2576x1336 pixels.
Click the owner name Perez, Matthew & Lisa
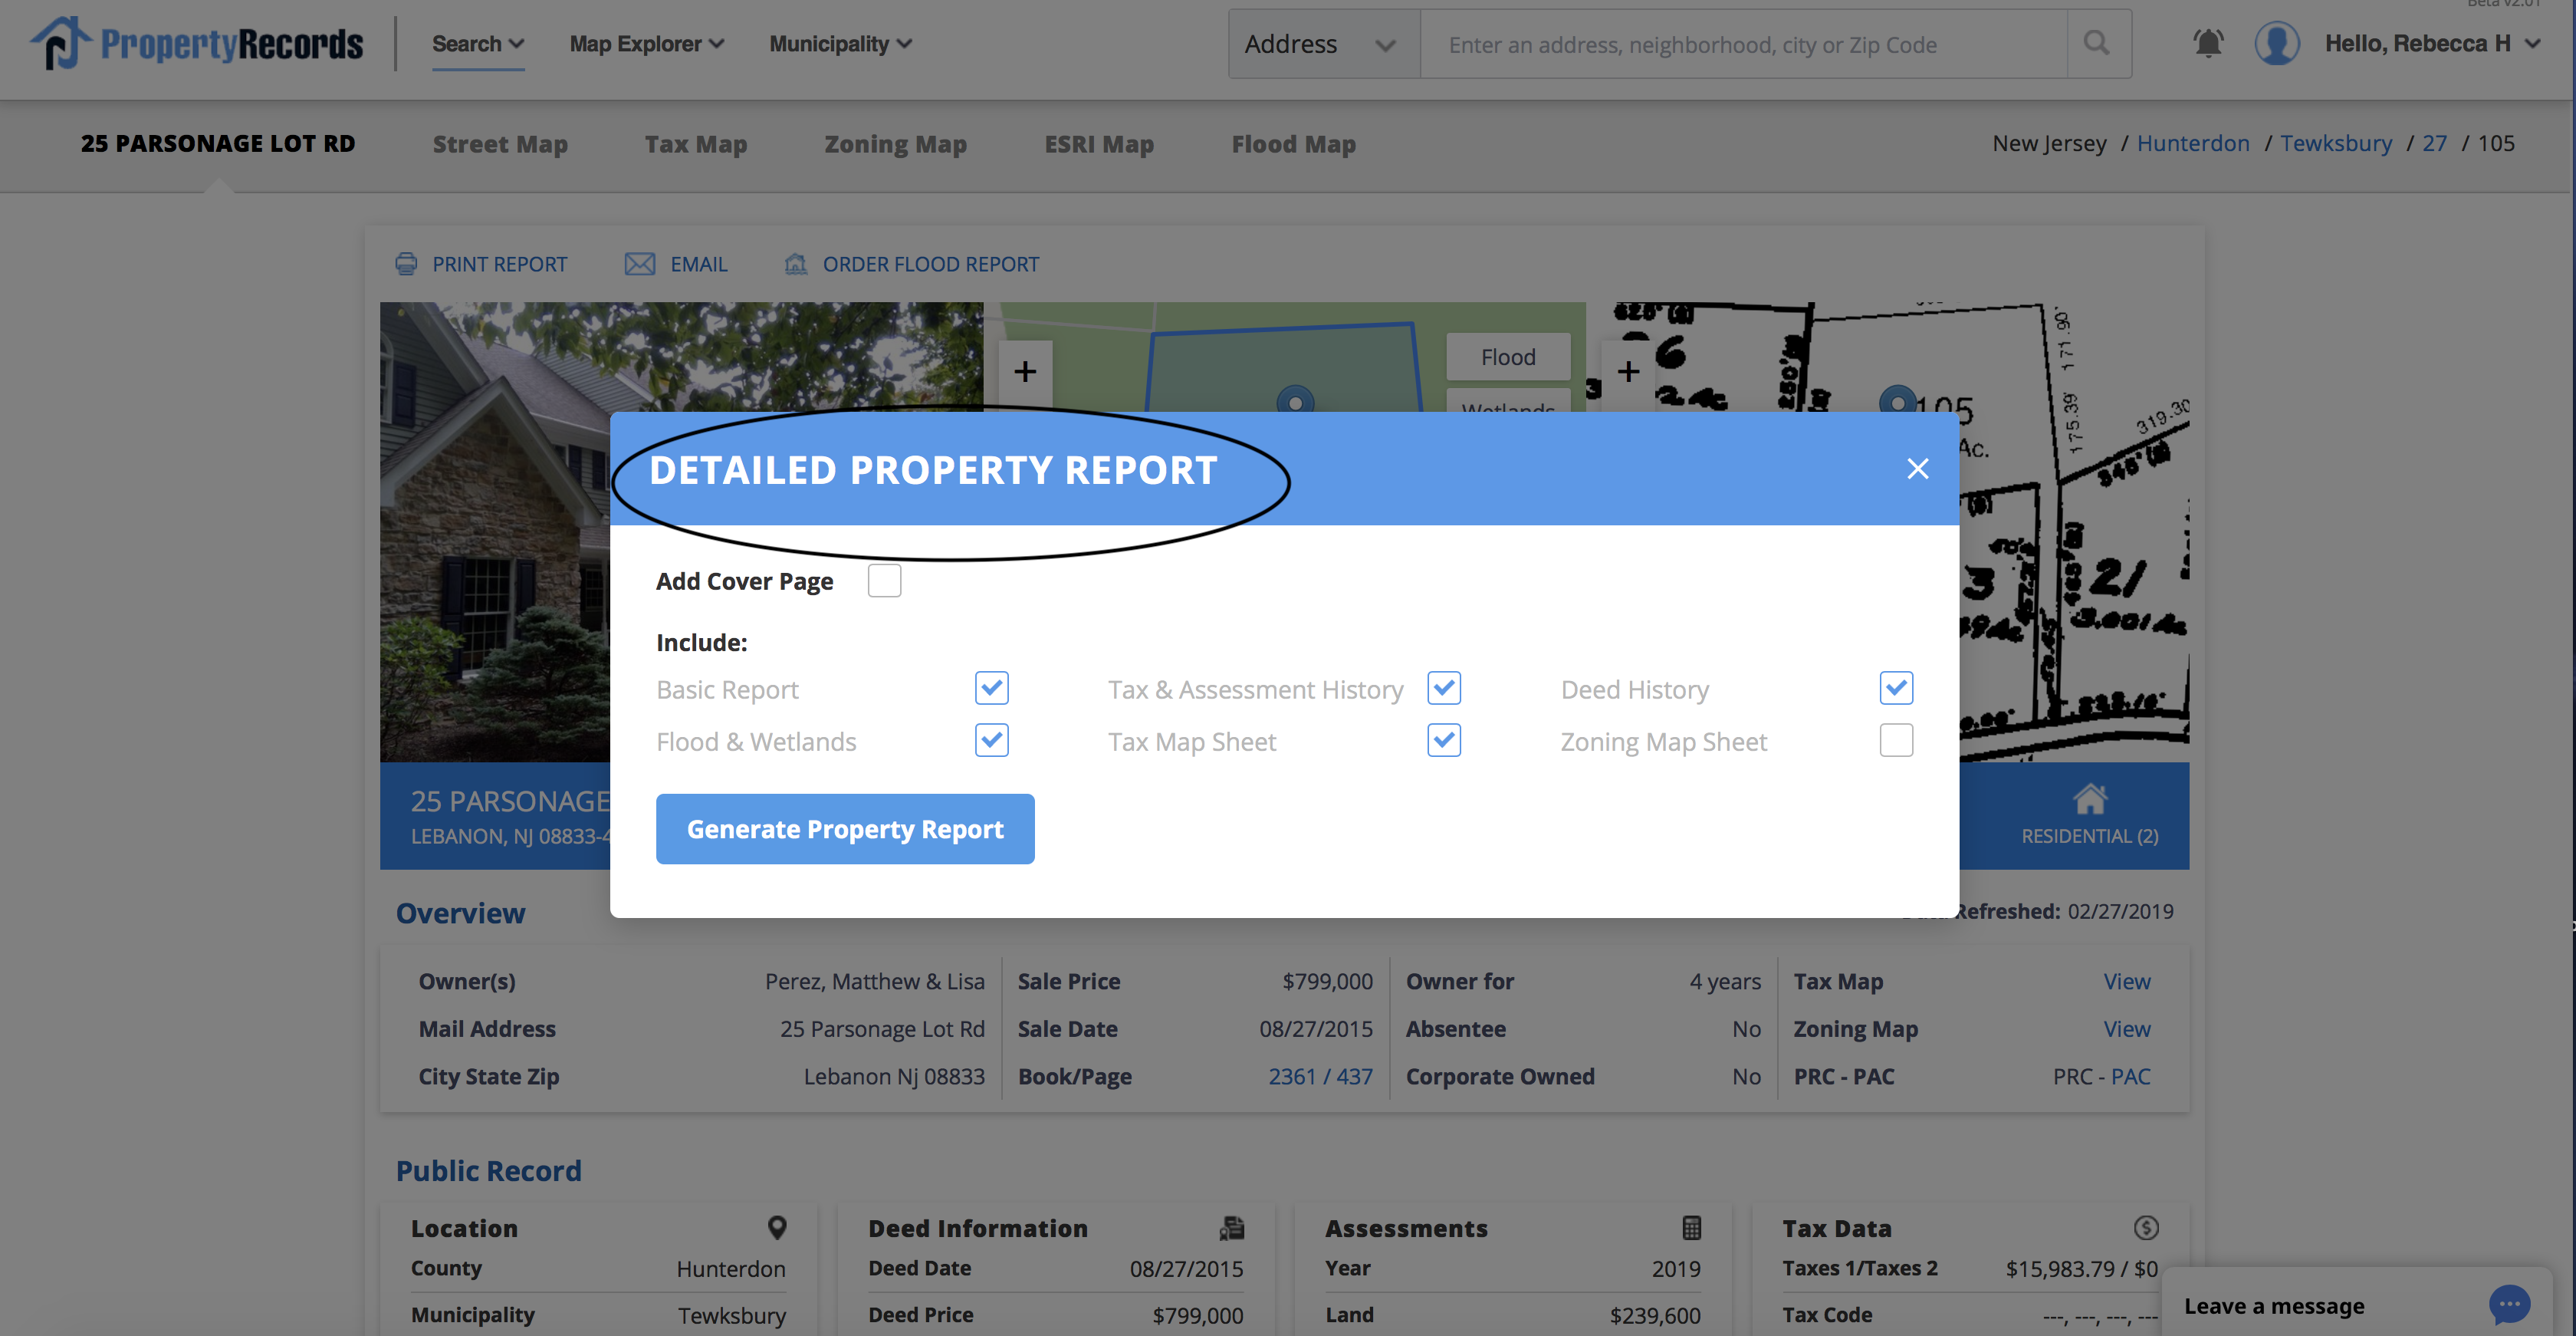874,981
